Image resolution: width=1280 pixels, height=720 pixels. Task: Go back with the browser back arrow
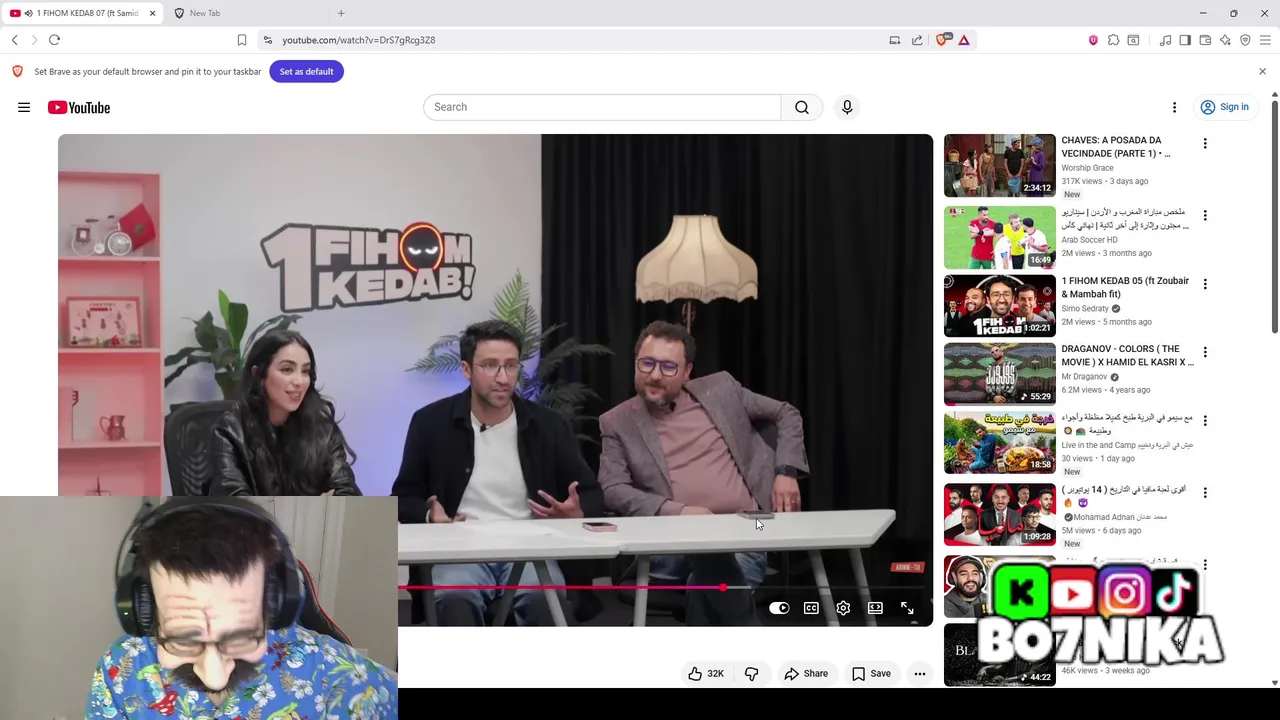coord(15,40)
